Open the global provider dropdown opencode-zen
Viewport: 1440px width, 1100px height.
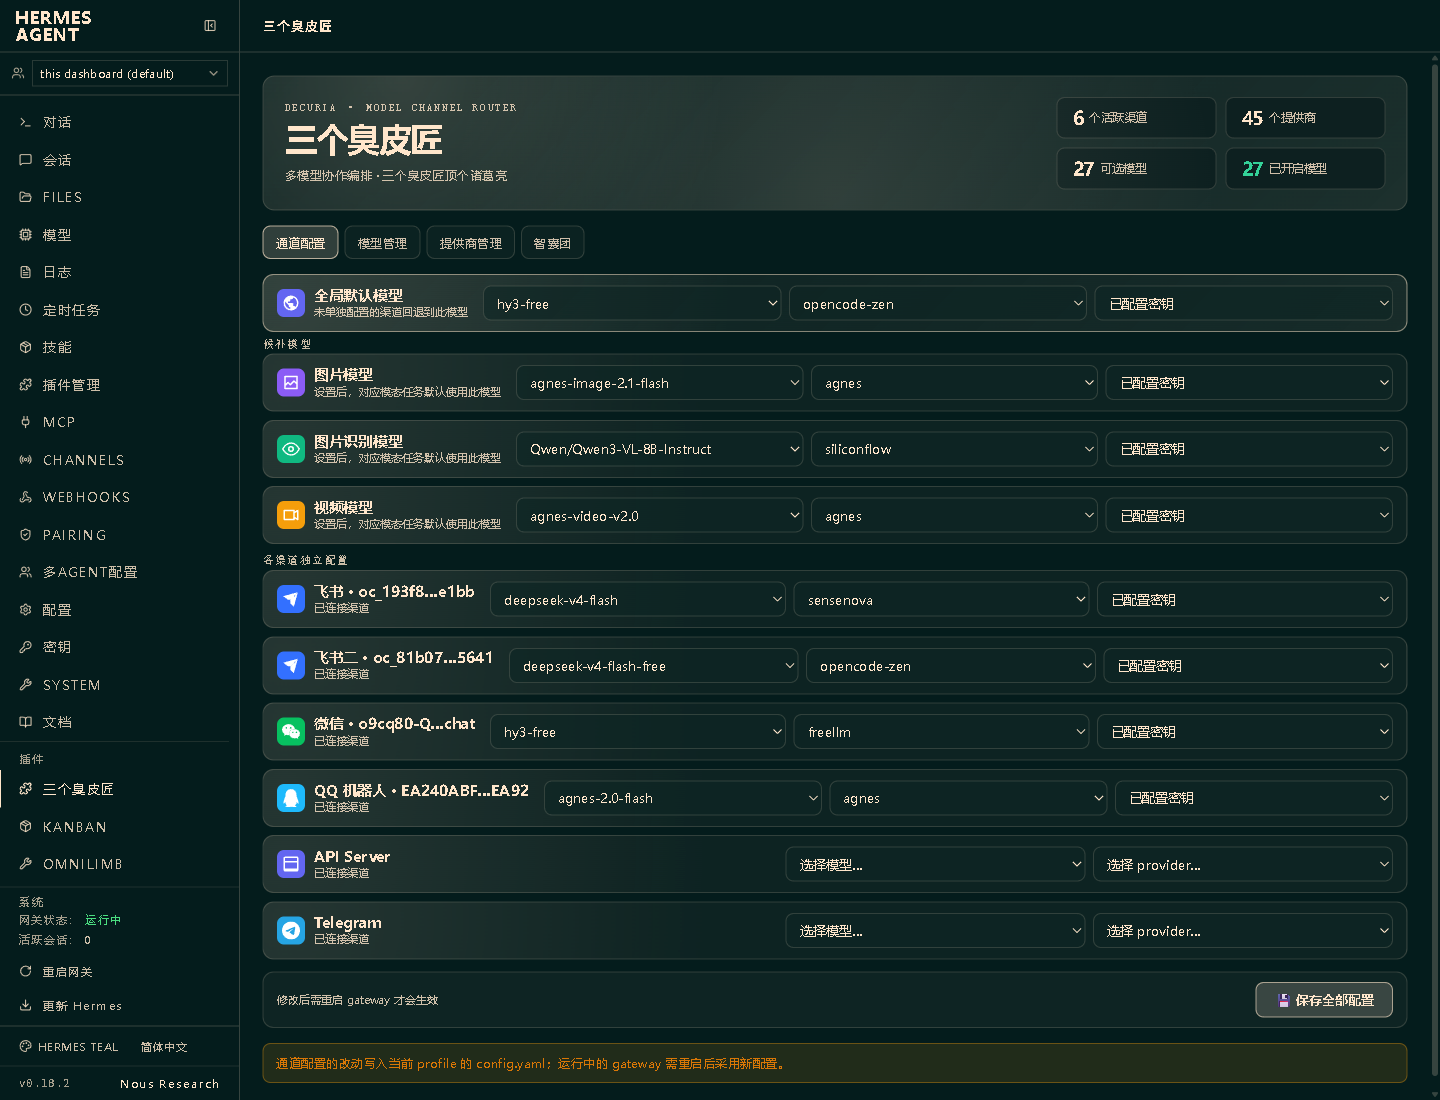pyautogui.click(x=938, y=304)
